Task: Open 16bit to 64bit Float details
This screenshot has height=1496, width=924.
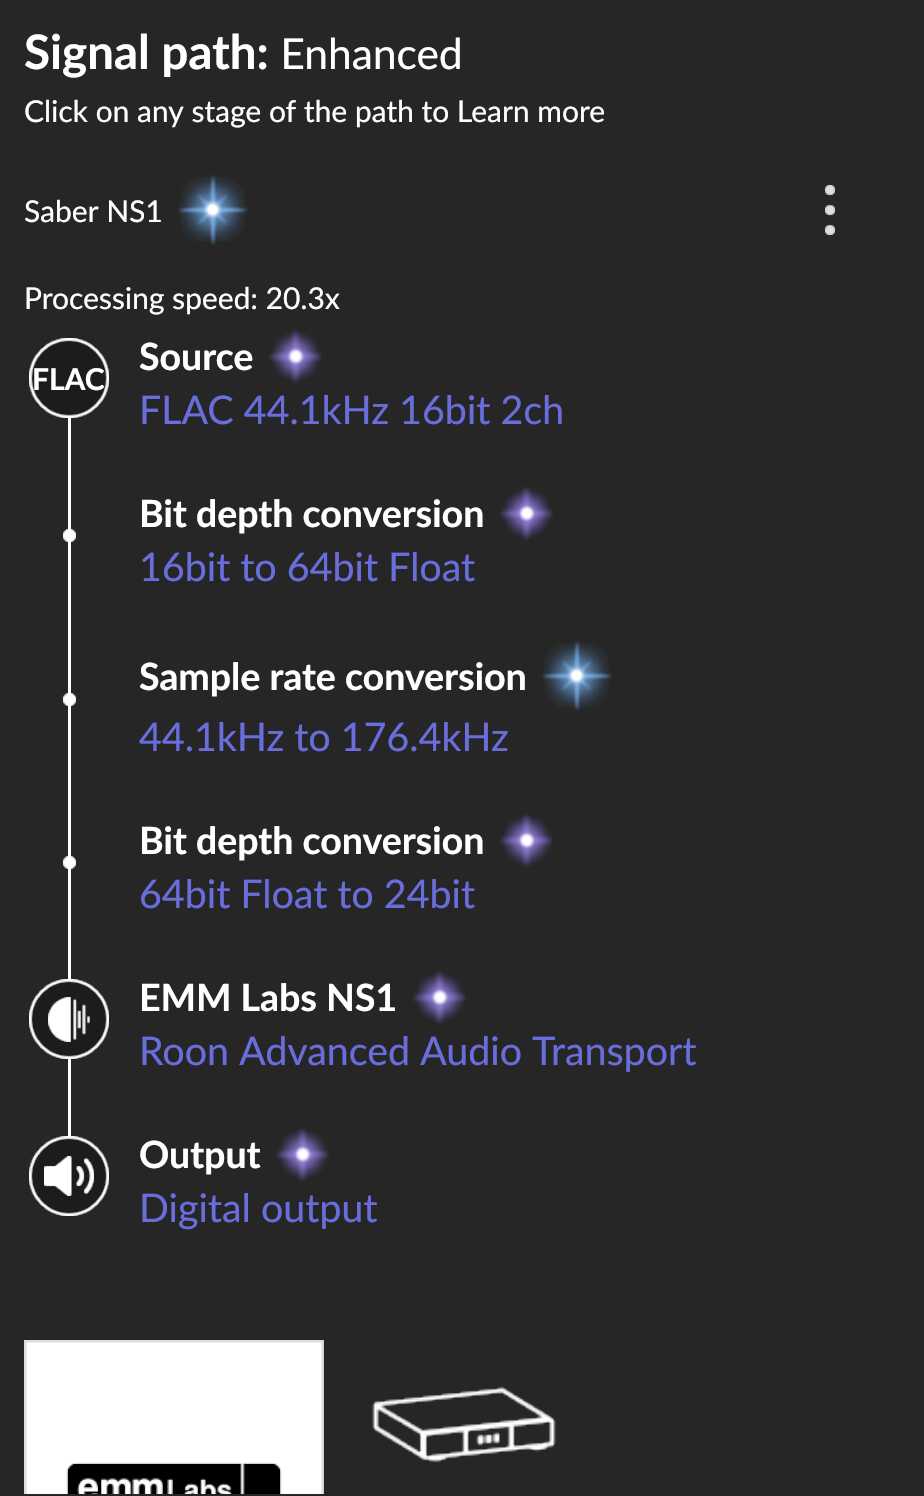Action: point(307,568)
